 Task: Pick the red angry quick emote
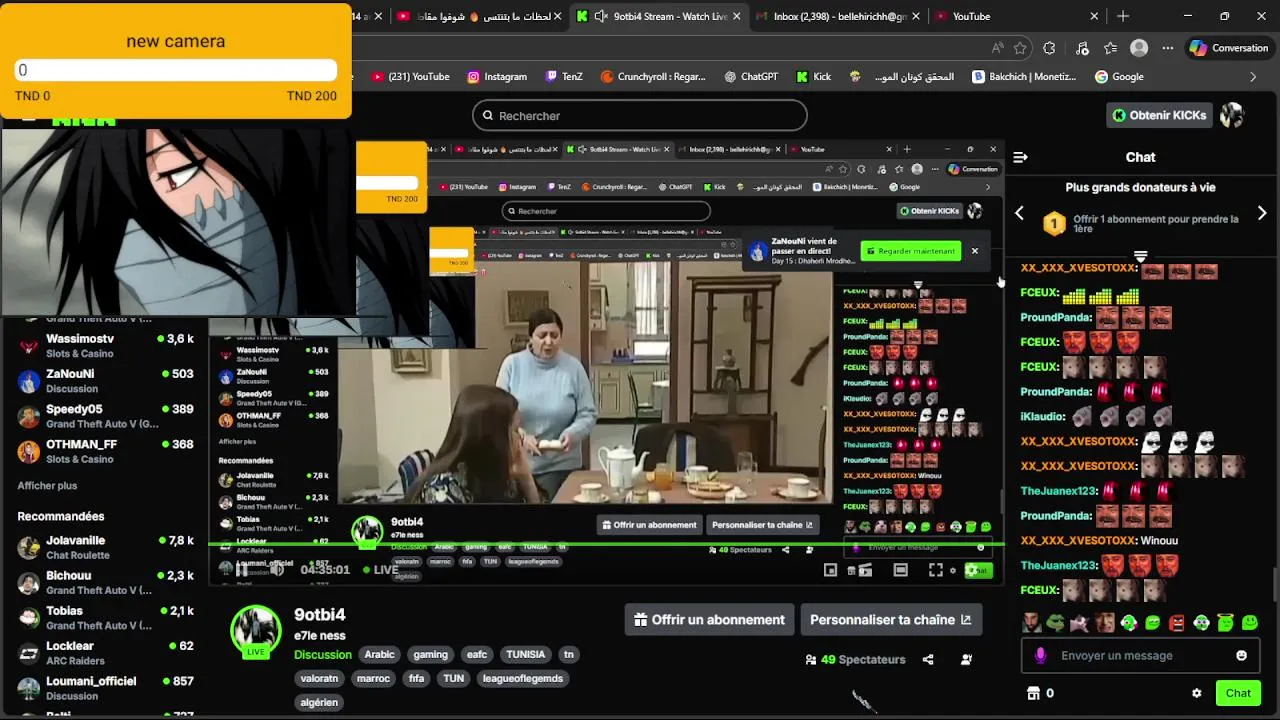(1177, 623)
